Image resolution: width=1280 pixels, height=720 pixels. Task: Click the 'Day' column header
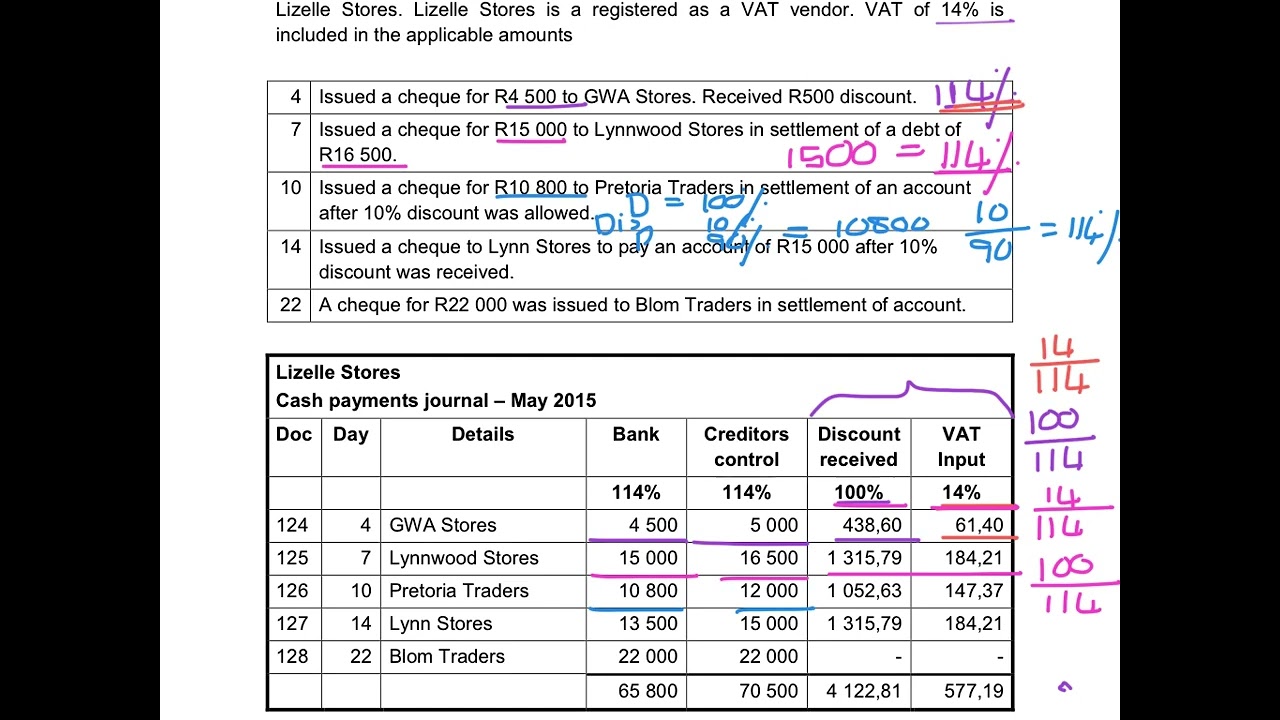tap(350, 434)
